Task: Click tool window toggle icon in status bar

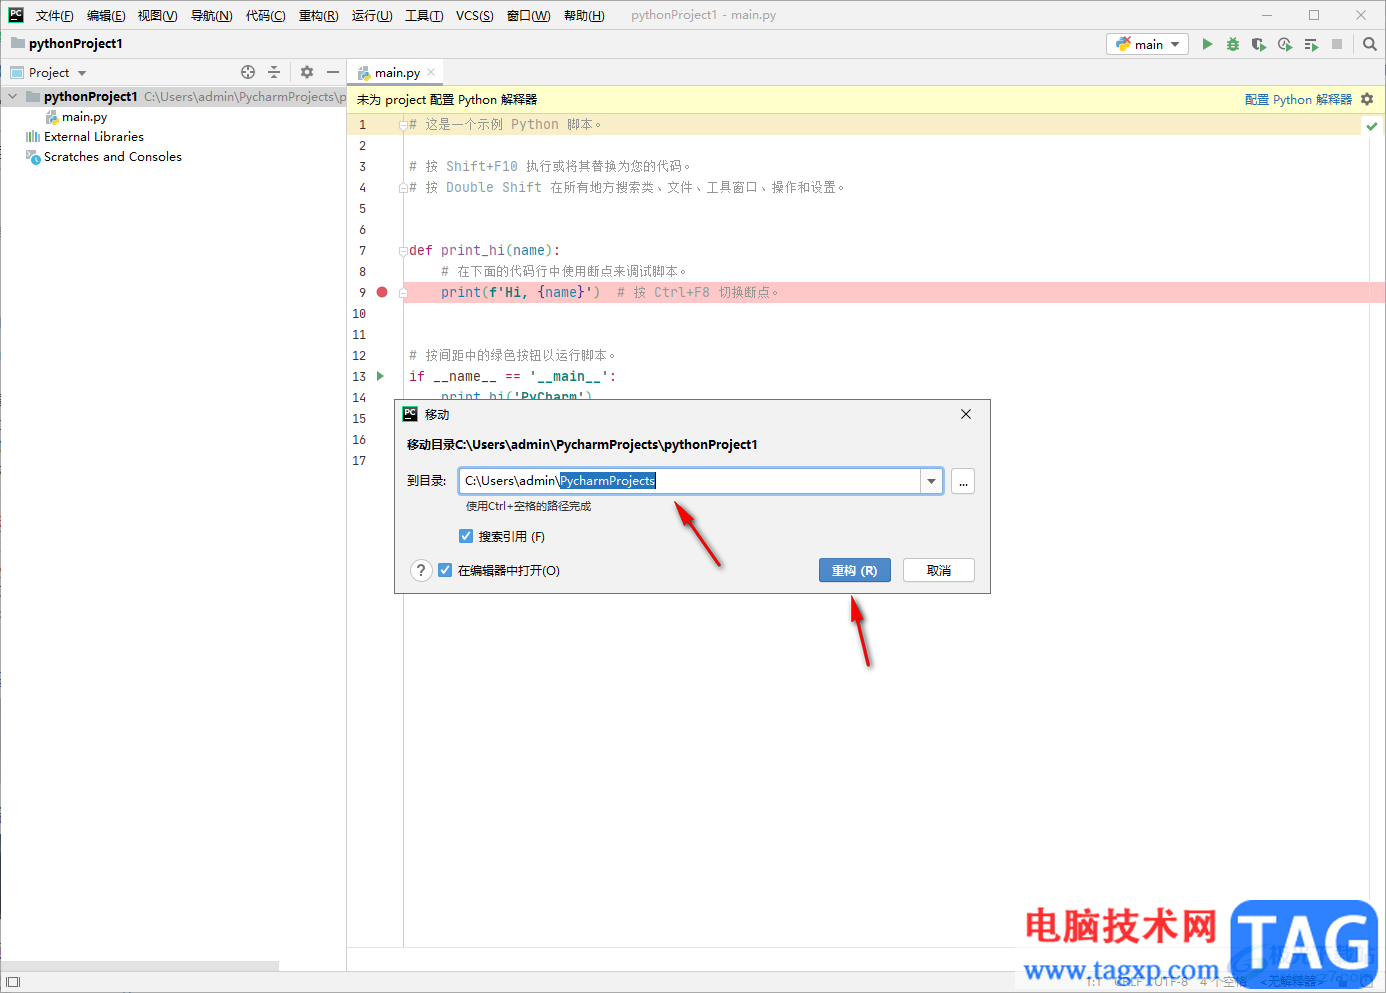Action: pyautogui.click(x=13, y=982)
